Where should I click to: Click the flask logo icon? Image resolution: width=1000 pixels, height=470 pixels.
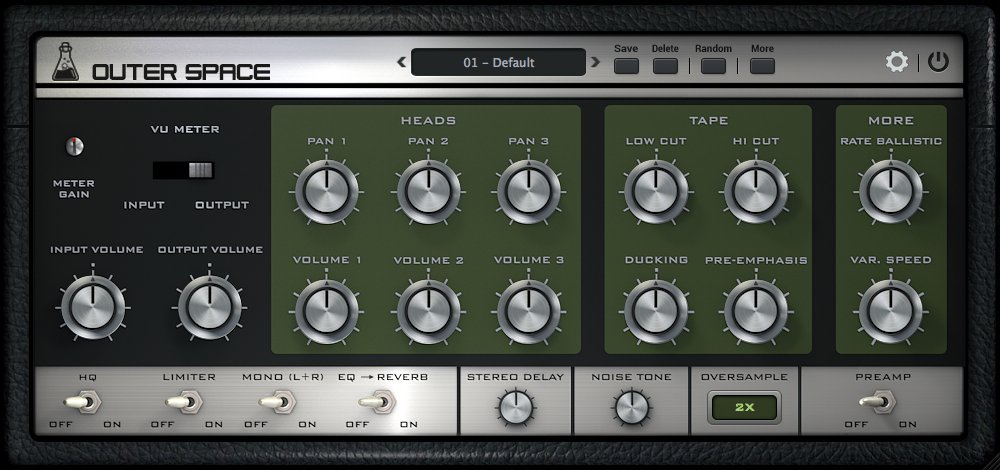[x=65, y=62]
